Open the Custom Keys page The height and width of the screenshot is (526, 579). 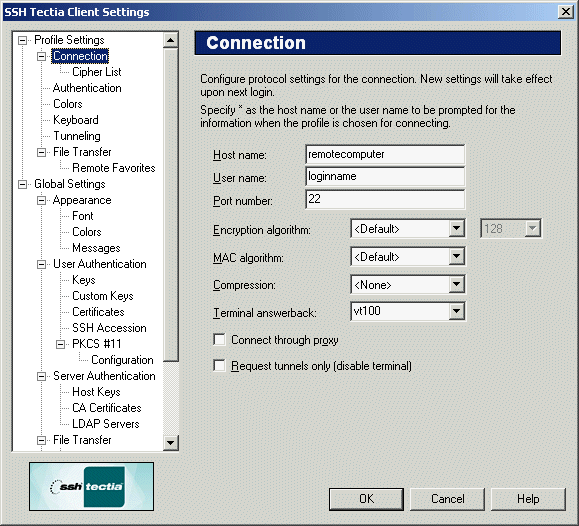tap(103, 296)
